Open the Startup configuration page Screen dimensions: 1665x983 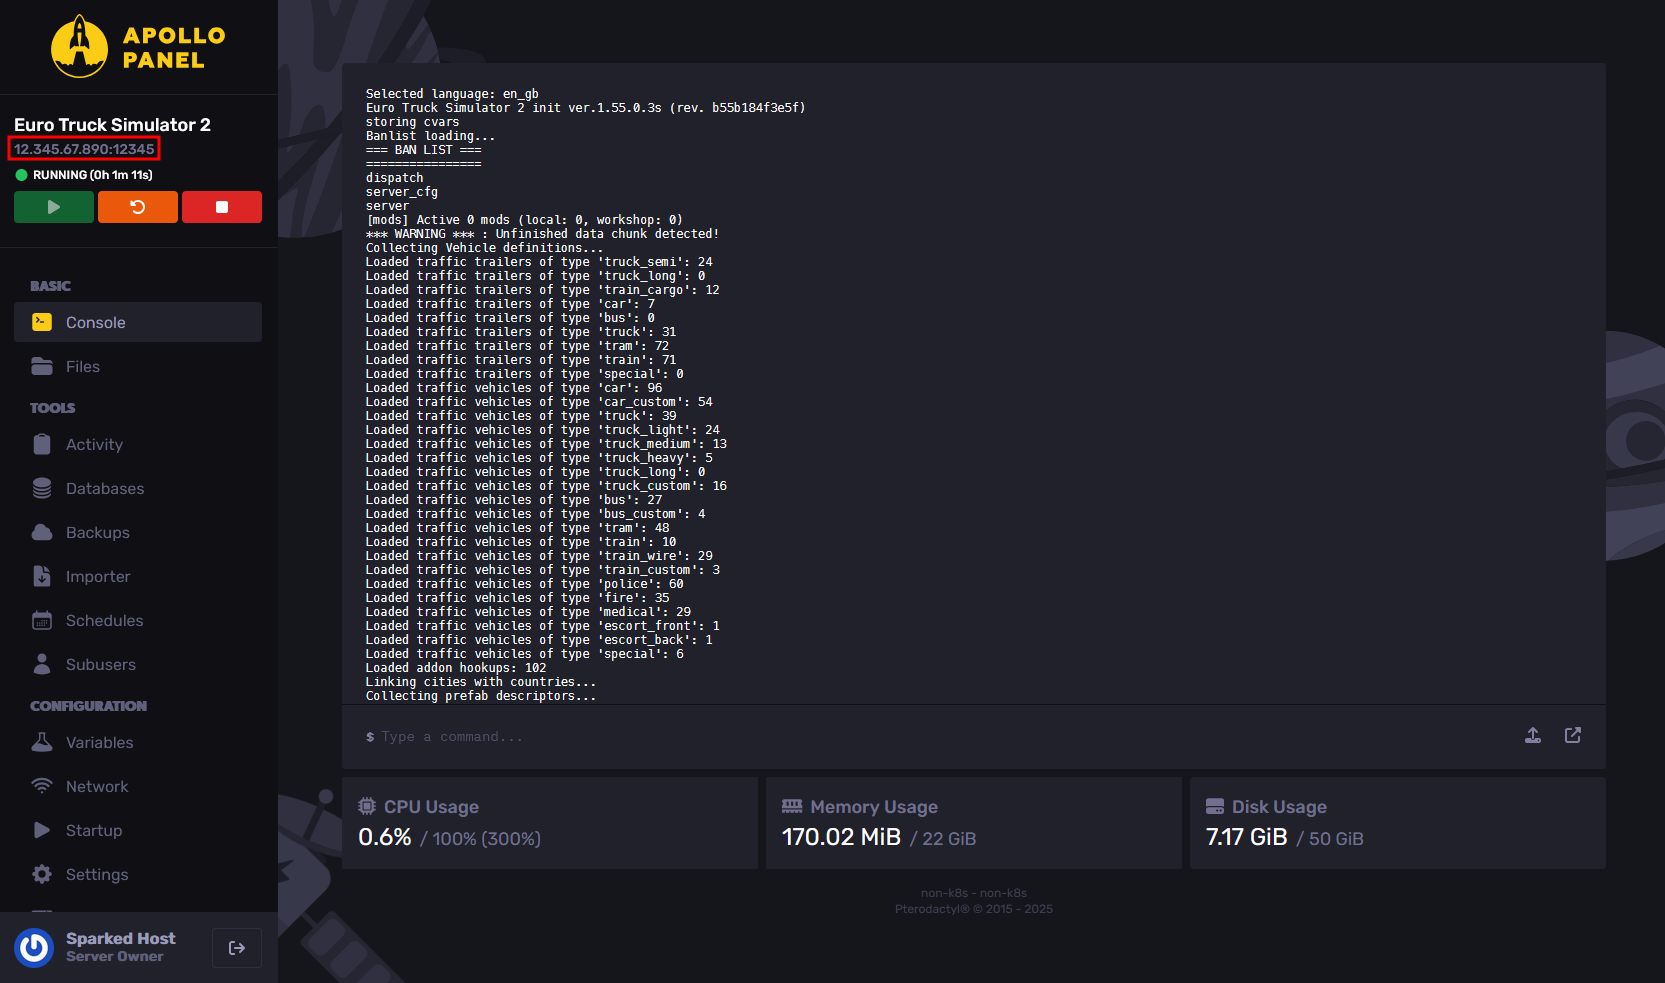point(138,830)
